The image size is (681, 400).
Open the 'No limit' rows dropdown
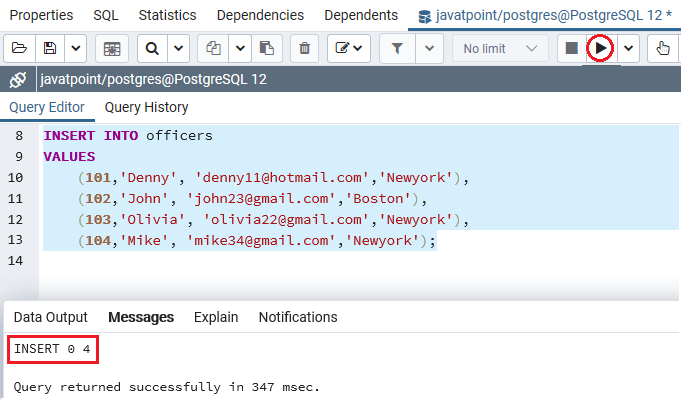pos(500,48)
